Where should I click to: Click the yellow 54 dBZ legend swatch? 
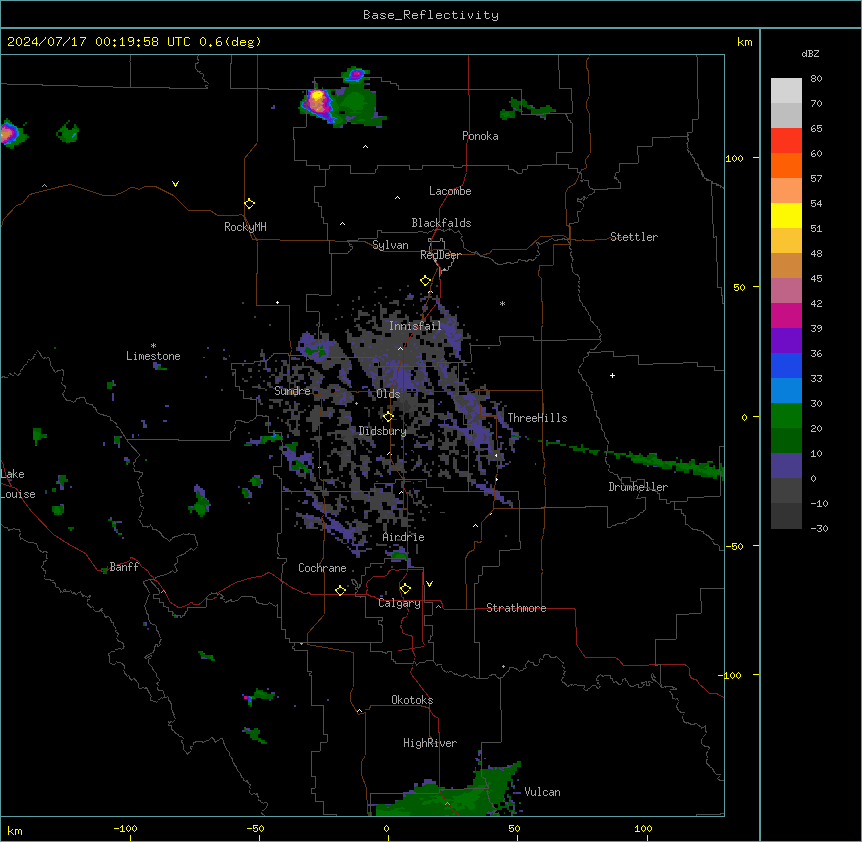pyautogui.click(x=786, y=215)
